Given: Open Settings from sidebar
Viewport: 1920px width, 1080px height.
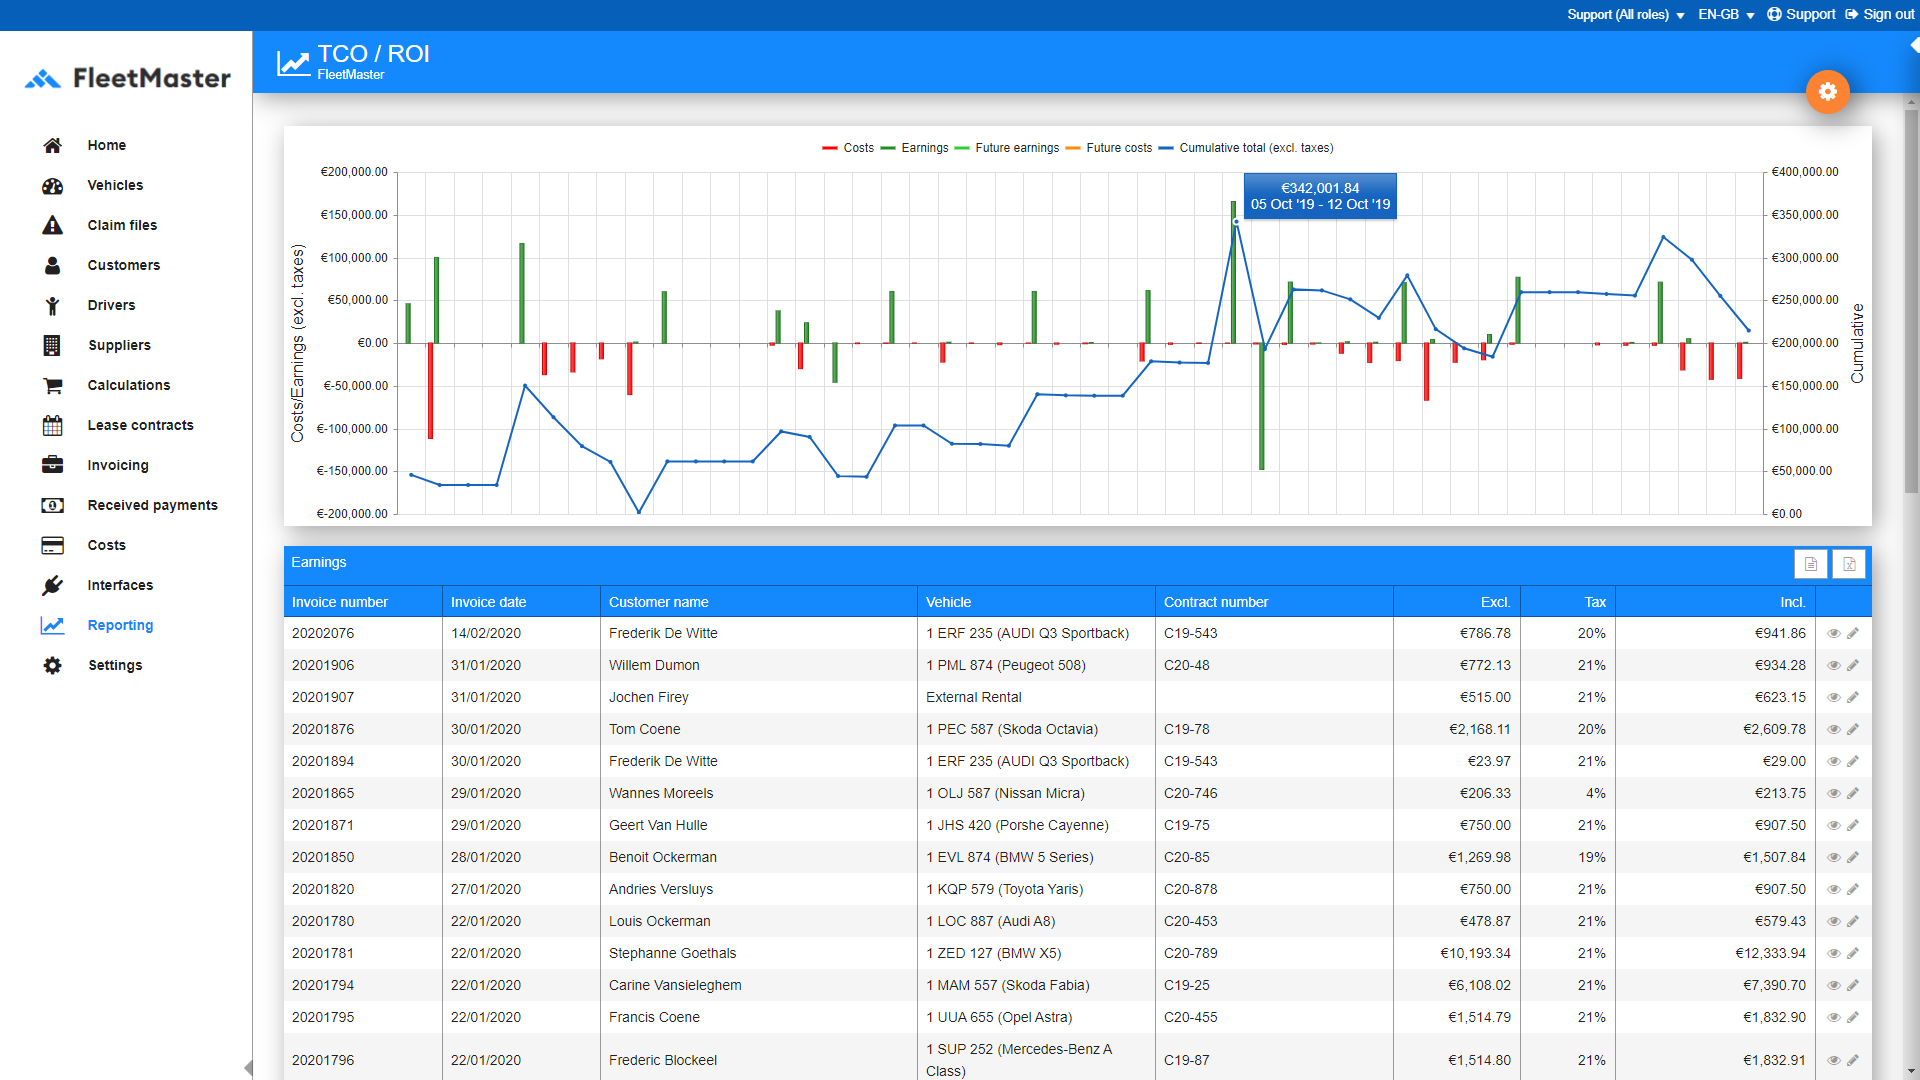Looking at the screenshot, I should [x=115, y=666].
